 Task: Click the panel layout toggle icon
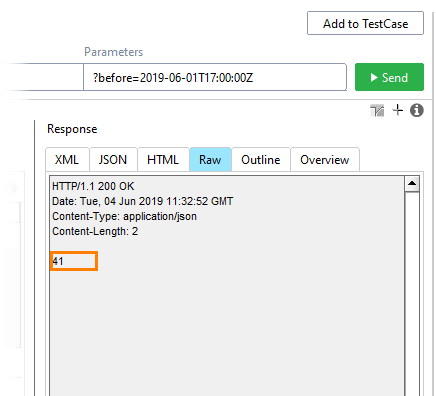377,110
